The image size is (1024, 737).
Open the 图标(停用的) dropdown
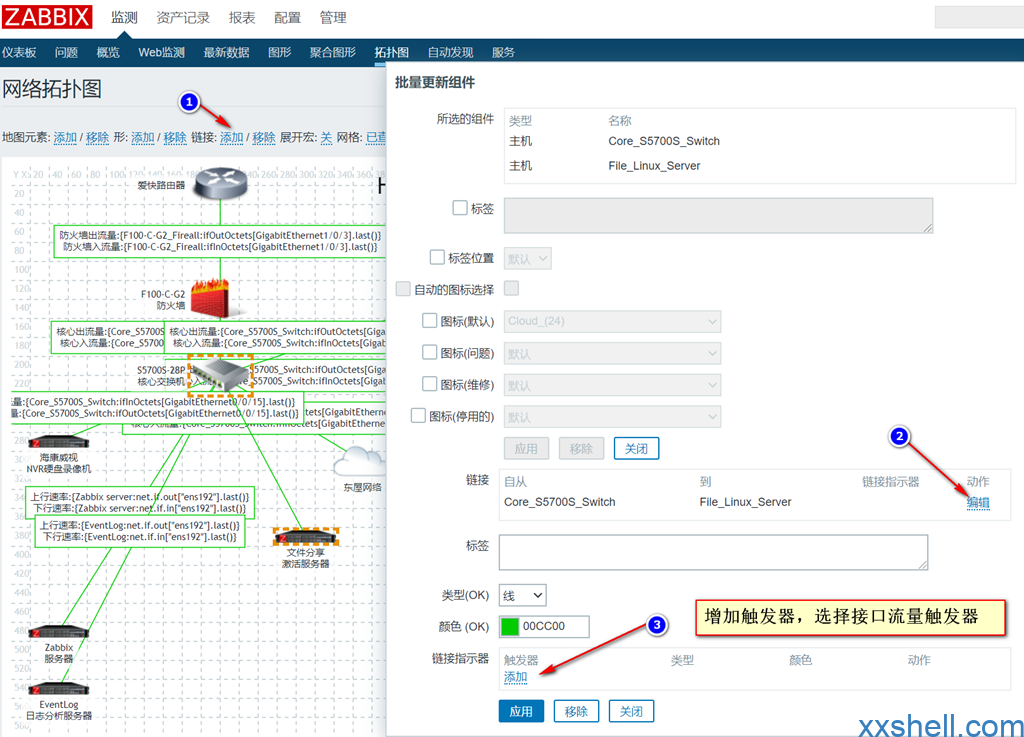613,416
